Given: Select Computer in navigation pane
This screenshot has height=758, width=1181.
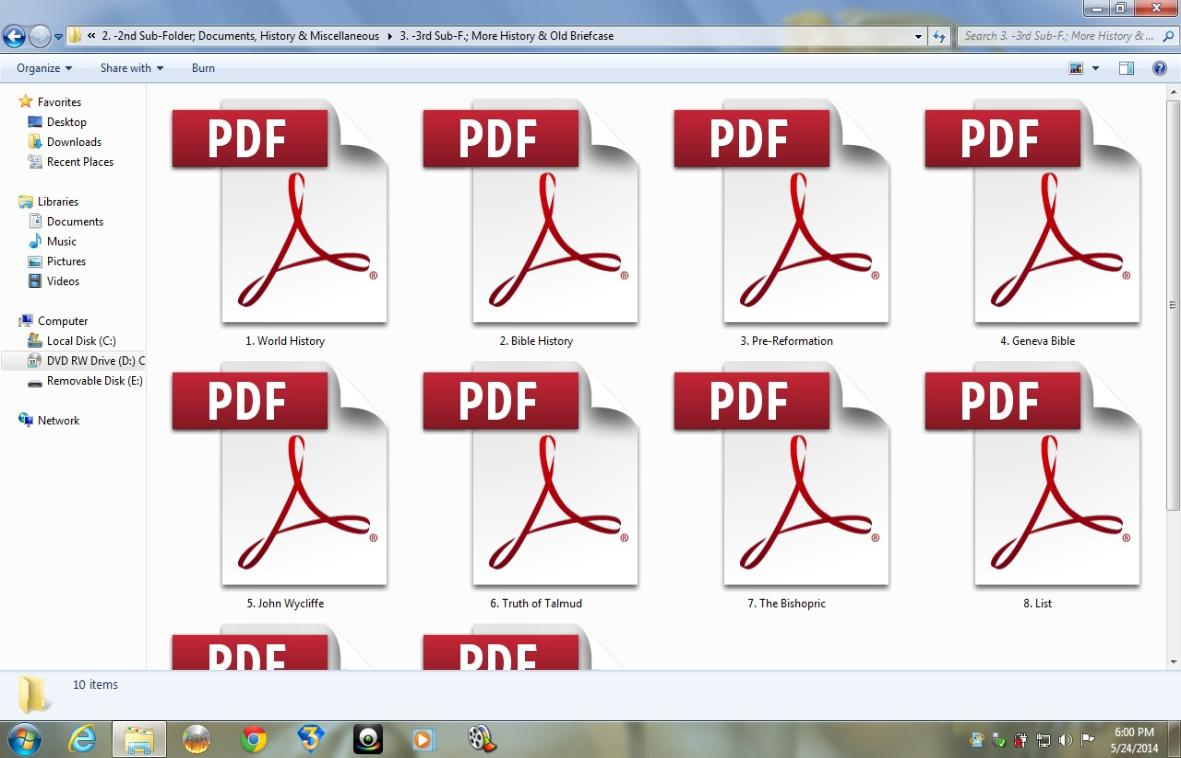Looking at the screenshot, I should tap(53, 321).
